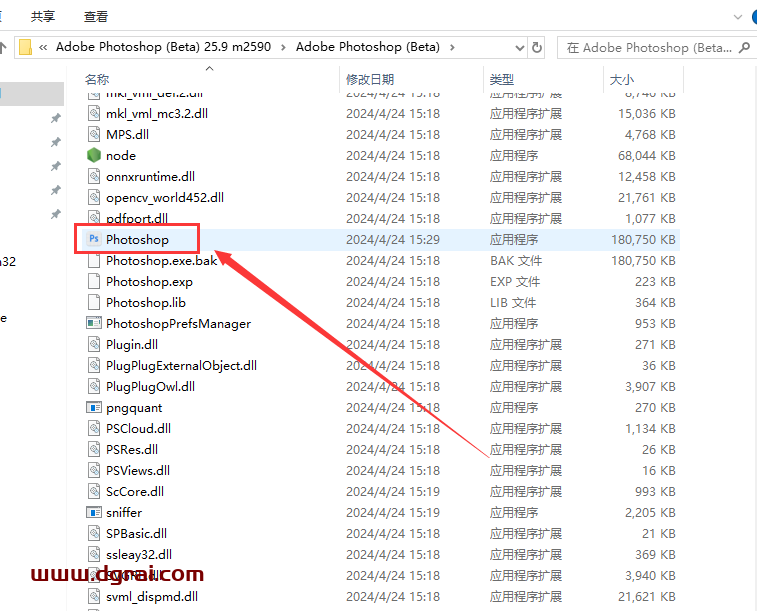
Task: Show hidden breadcrumb path with double chevron
Action: (x=43, y=47)
